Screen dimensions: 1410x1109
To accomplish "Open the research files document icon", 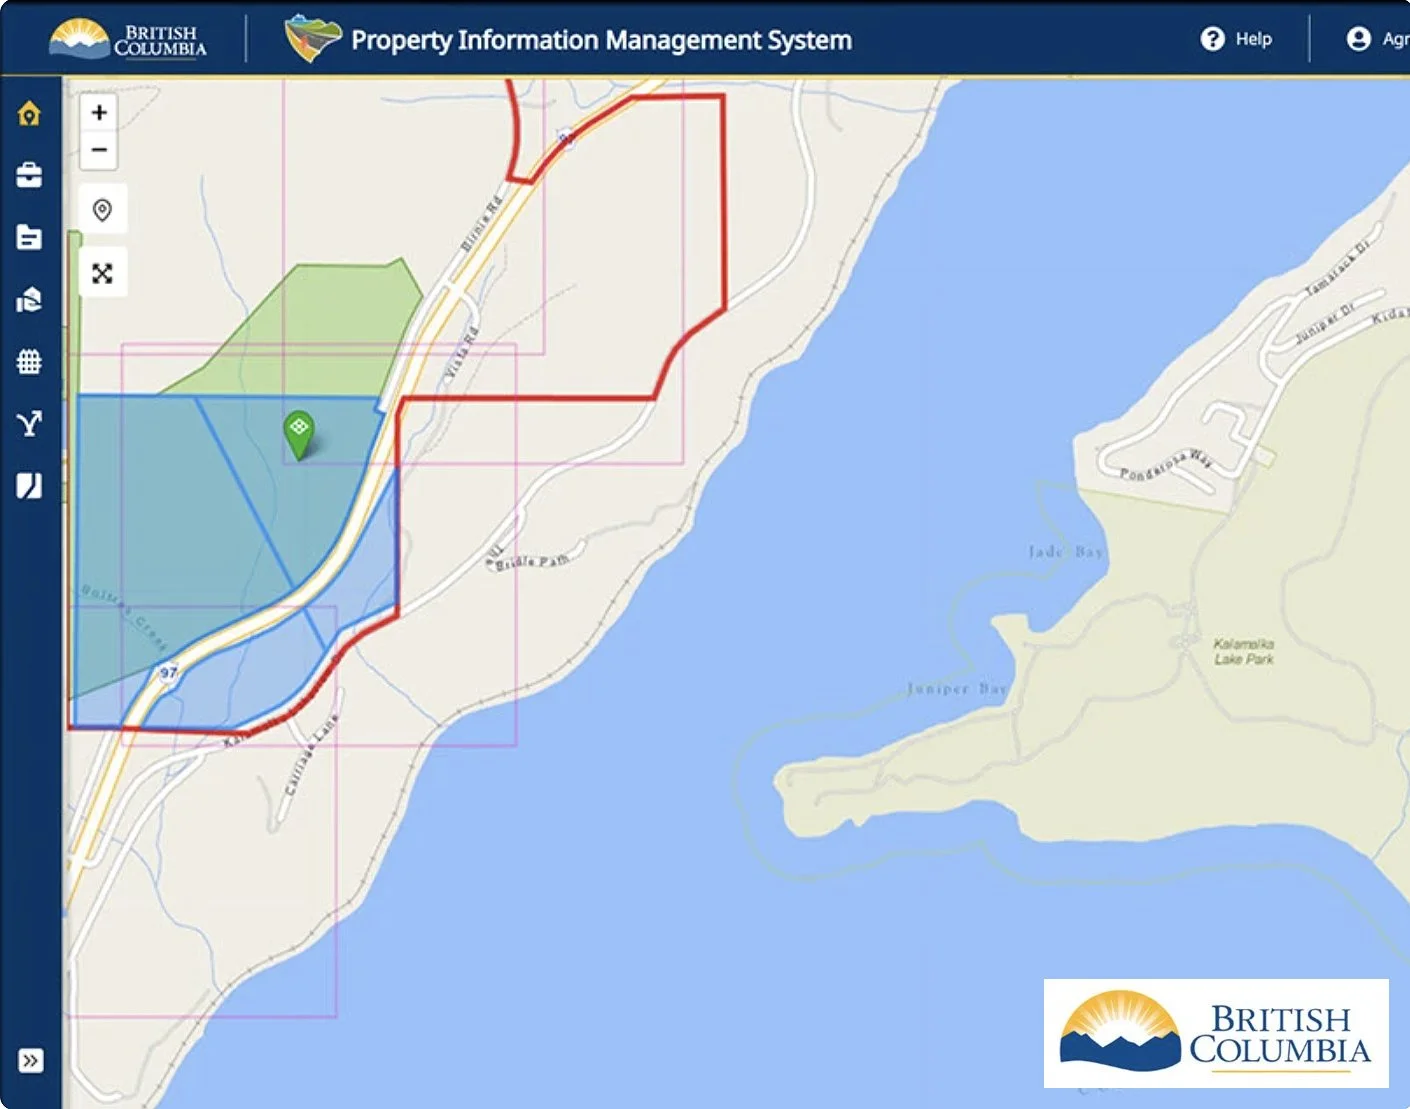I will coord(29,237).
